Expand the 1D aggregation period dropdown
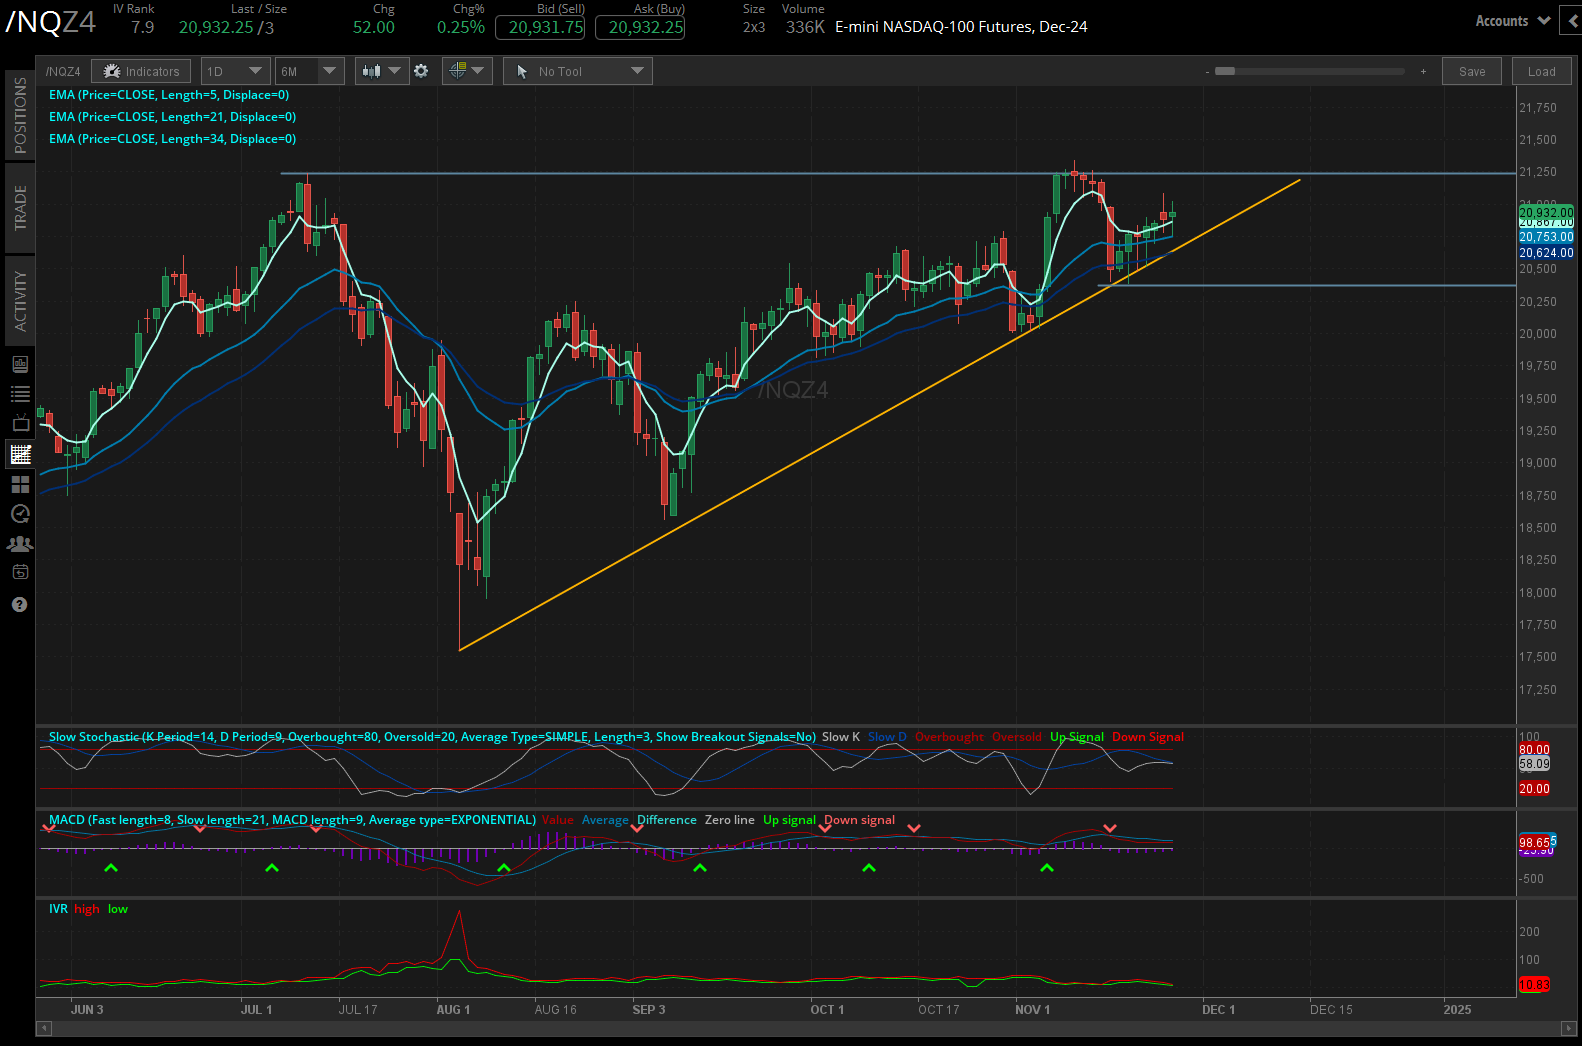1582x1046 pixels. (236, 71)
